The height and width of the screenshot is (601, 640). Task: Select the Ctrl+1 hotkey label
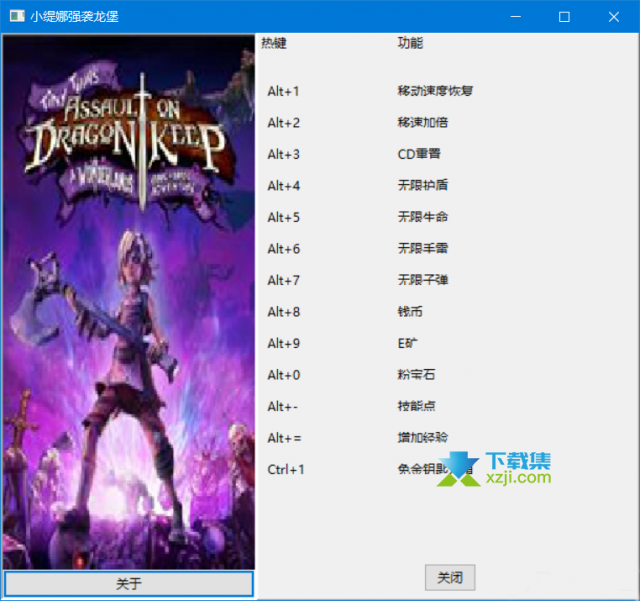[x=286, y=470]
